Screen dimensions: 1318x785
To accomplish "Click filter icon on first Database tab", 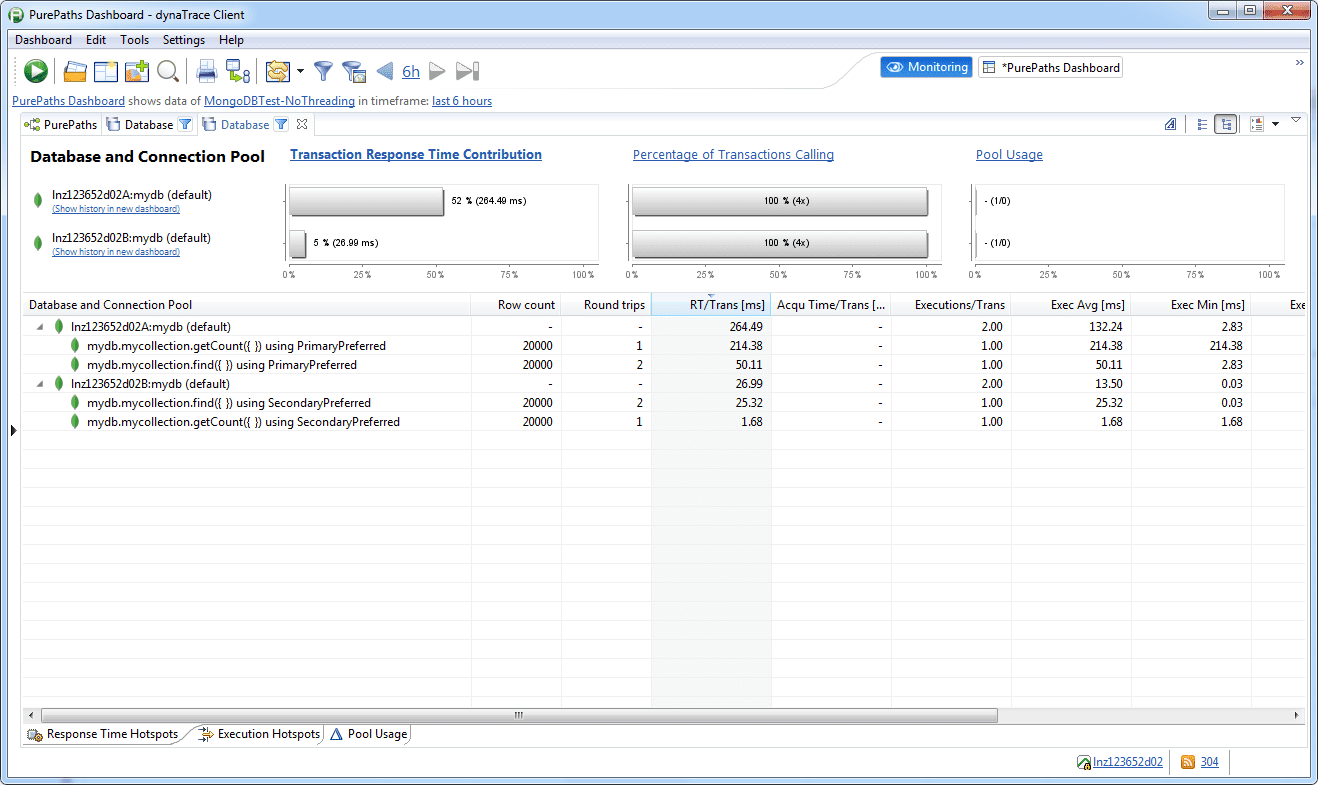I will click(185, 125).
